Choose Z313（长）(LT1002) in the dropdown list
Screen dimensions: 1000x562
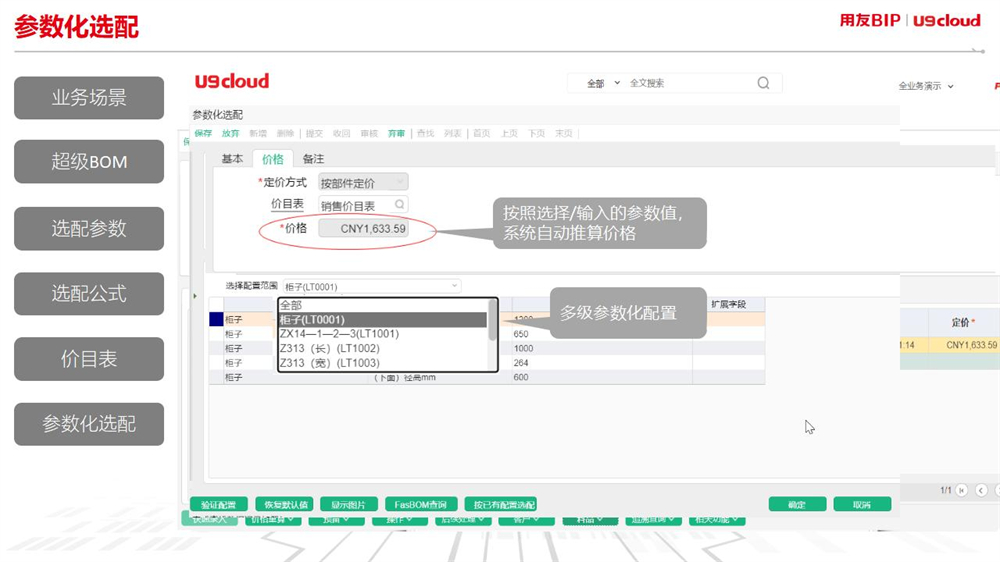(383, 348)
